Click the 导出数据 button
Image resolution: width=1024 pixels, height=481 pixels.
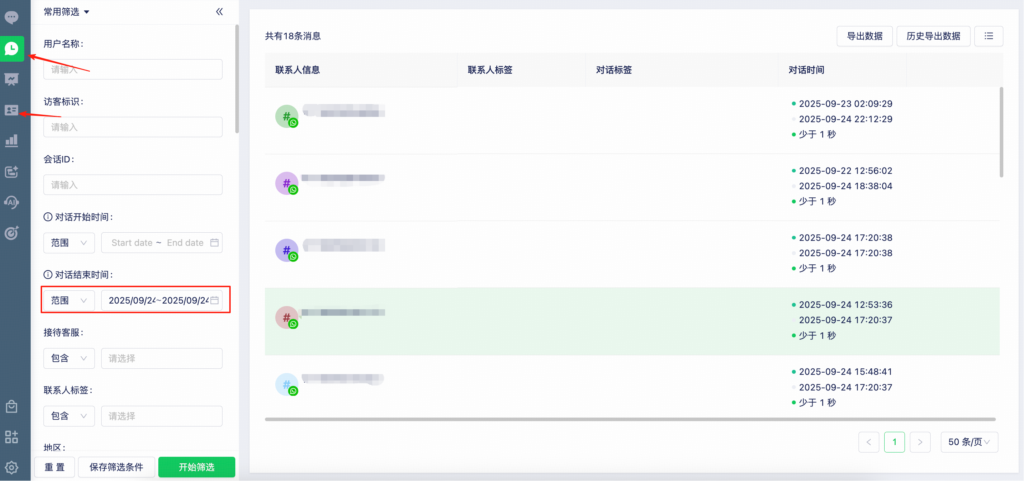pyautogui.click(x=864, y=36)
